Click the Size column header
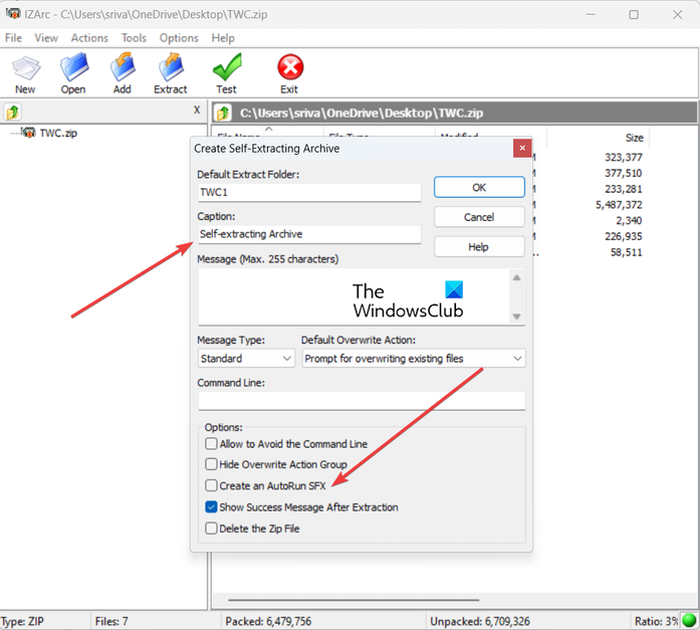The height and width of the screenshot is (630, 700). point(634,138)
